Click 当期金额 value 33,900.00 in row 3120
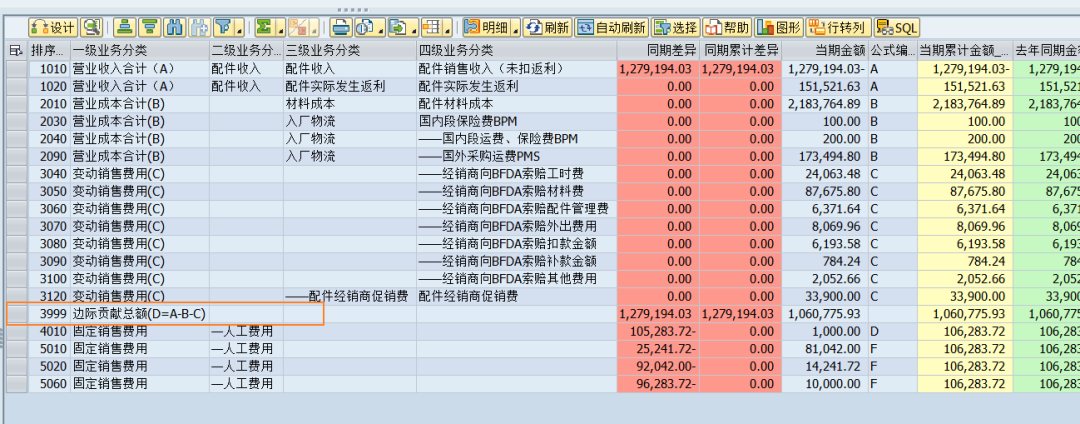 pos(824,296)
